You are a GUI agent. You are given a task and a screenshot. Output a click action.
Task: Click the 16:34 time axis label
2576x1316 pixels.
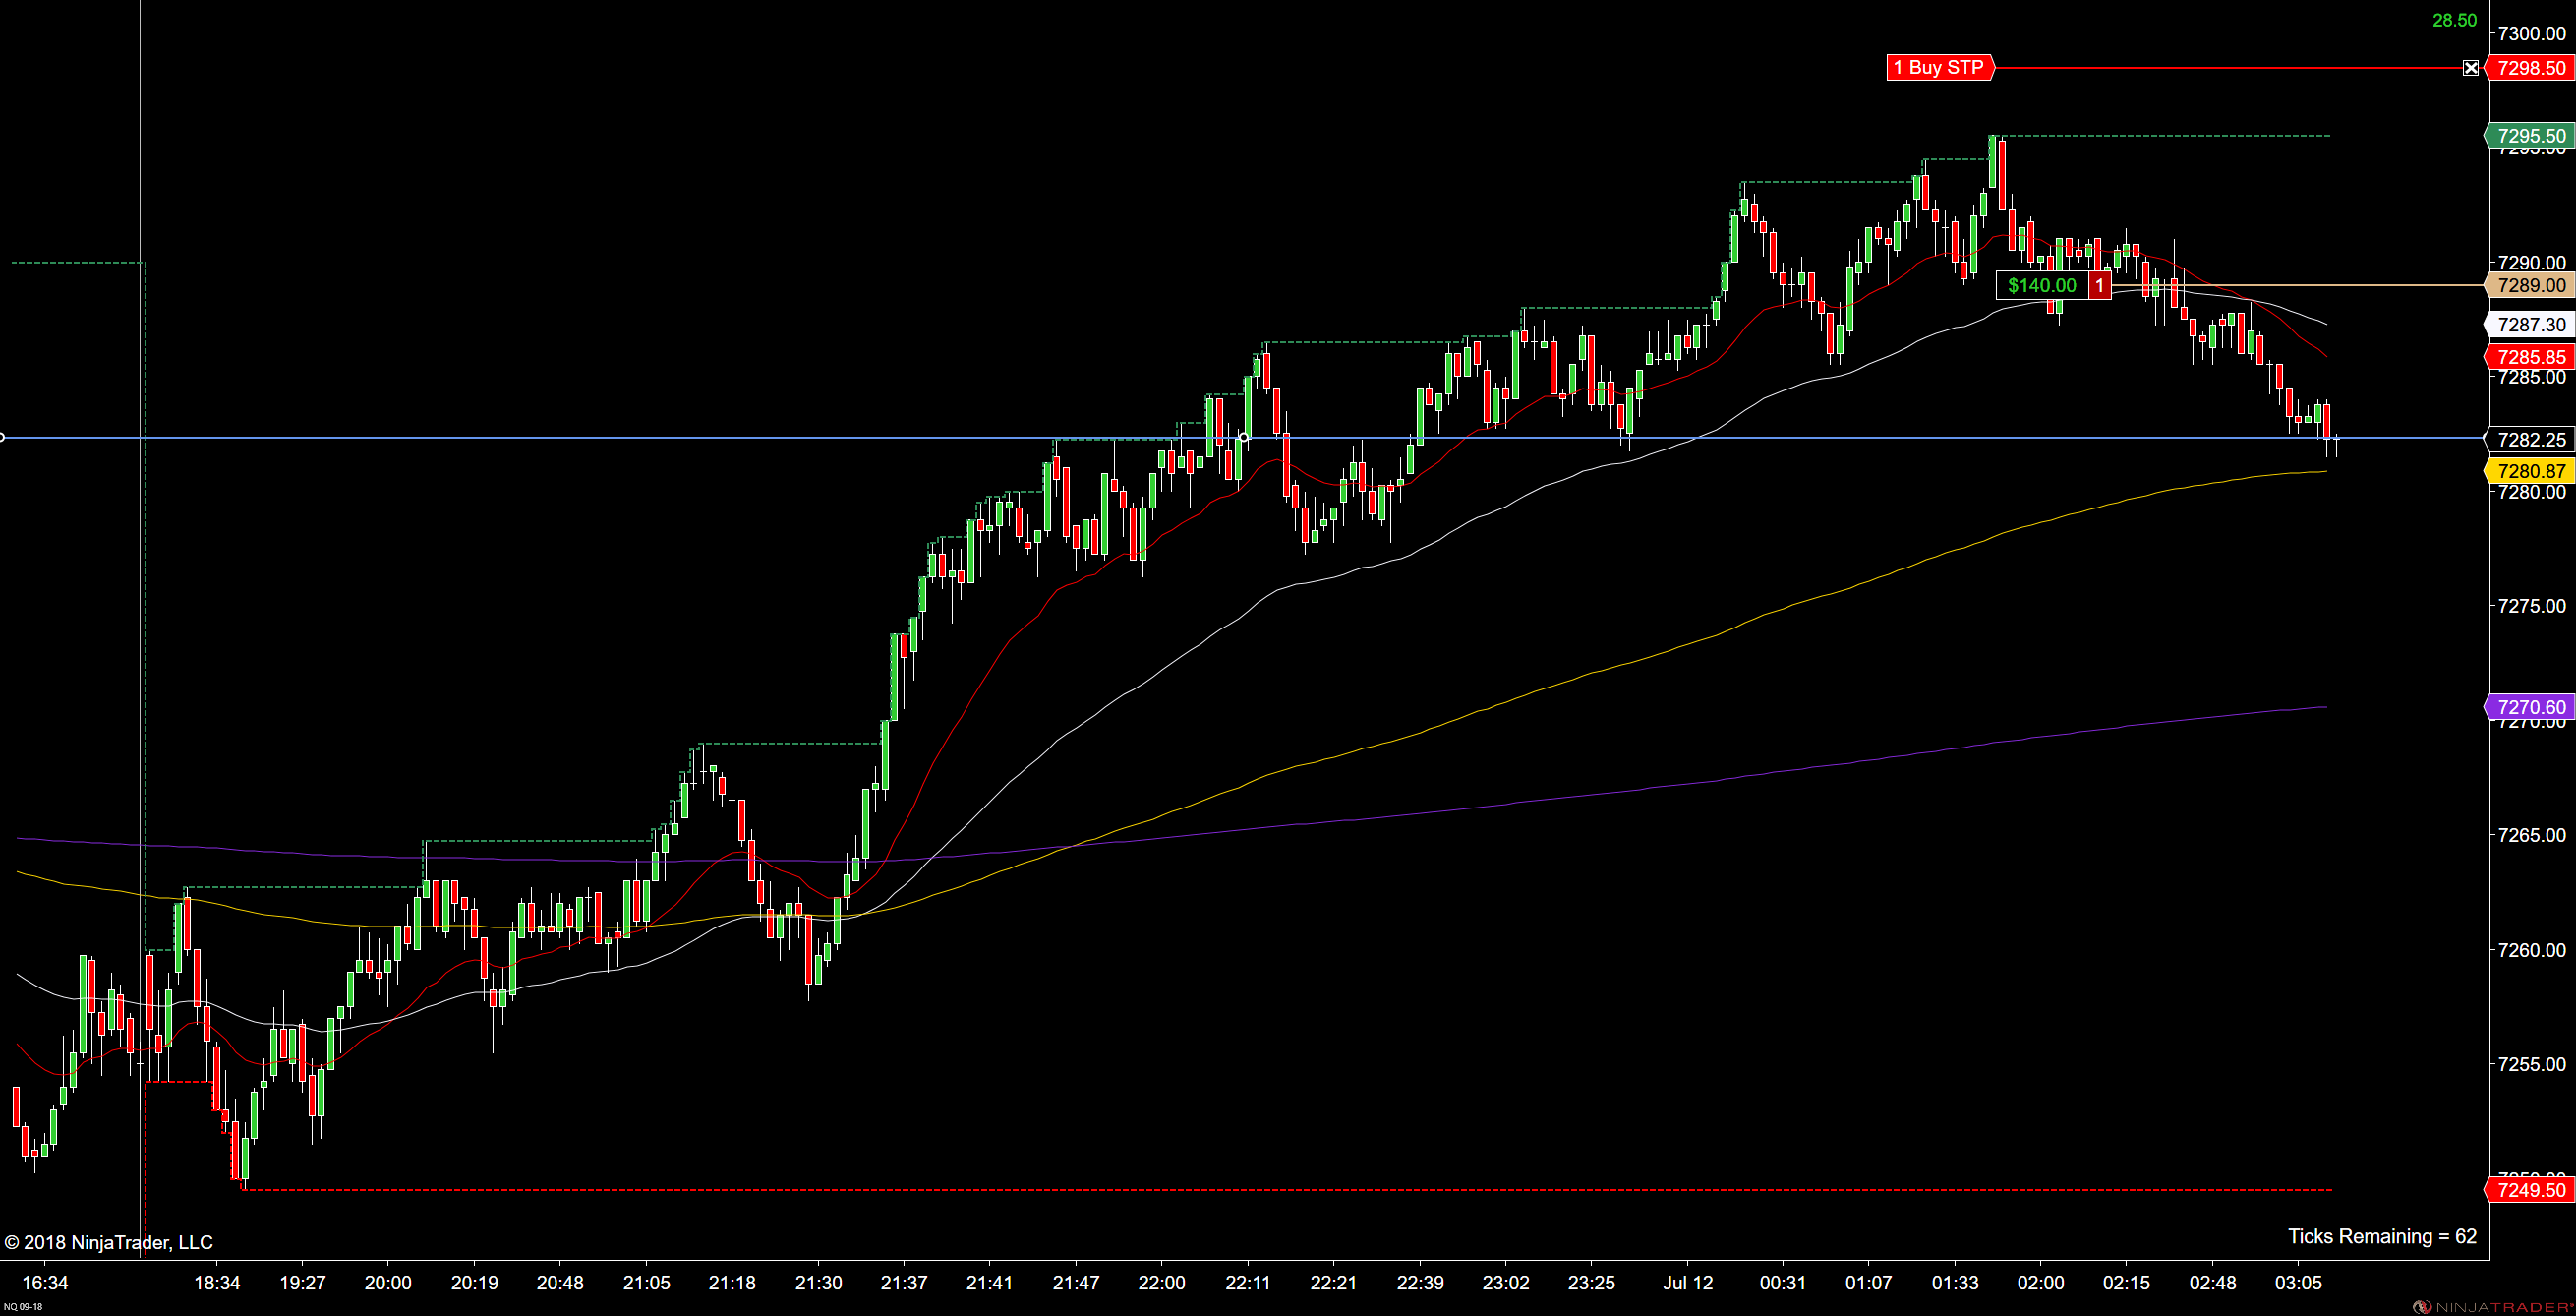45,1283
